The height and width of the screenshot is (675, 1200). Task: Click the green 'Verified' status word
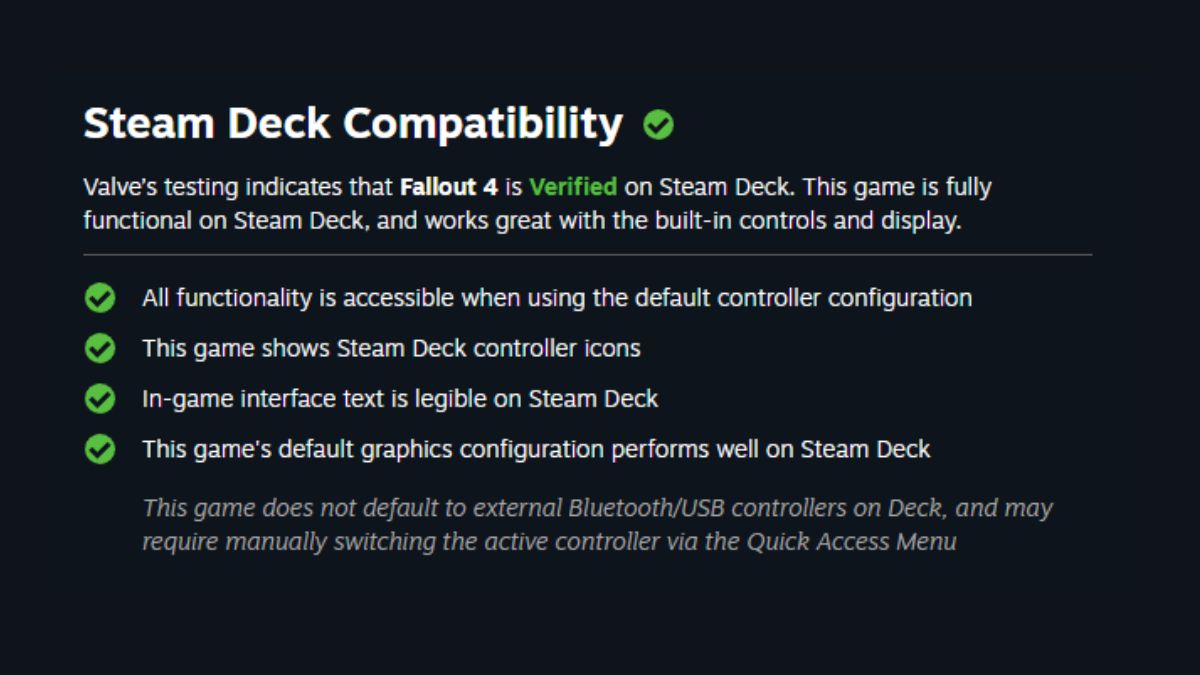(573, 187)
